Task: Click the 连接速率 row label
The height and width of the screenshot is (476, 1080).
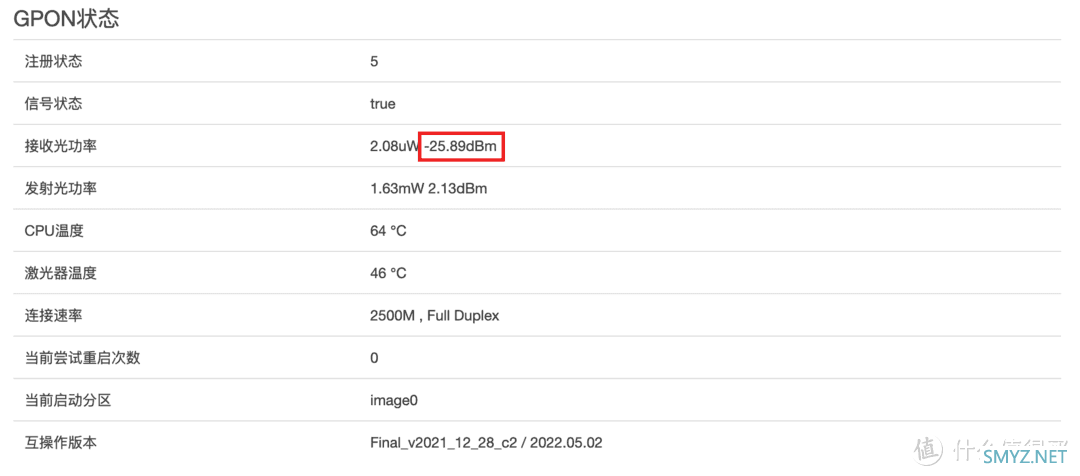Action: point(53,315)
